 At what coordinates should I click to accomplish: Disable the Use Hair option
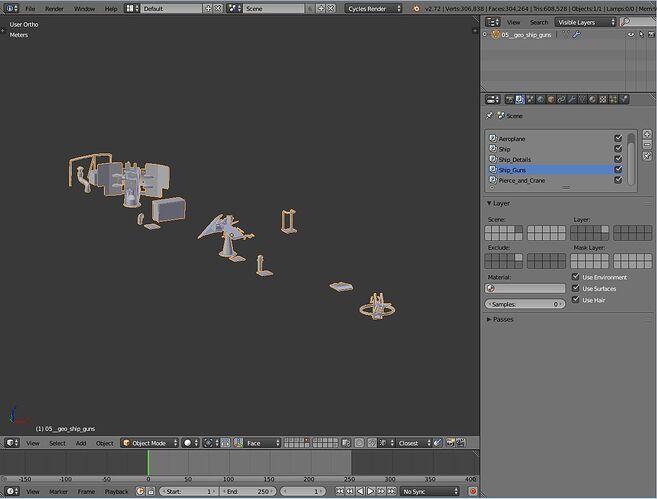[x=576, y=300]
